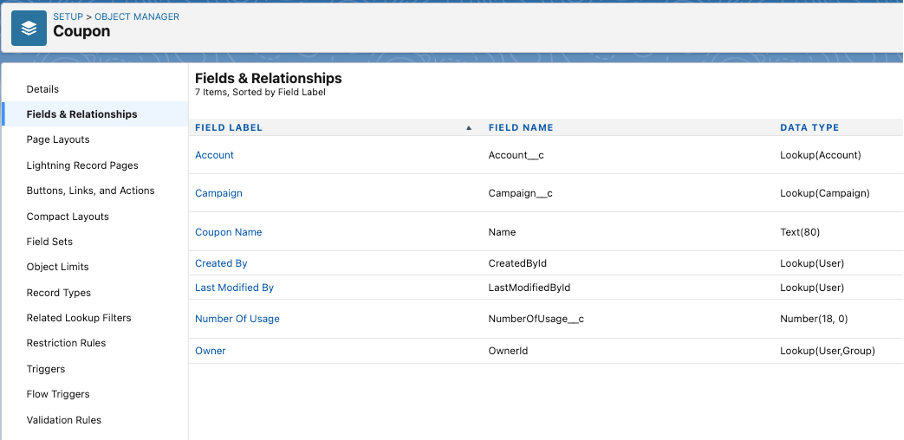This screenshot has height=440, width=904.
Task: Go to Validation Rules section
Action: [x=64, y=420]
